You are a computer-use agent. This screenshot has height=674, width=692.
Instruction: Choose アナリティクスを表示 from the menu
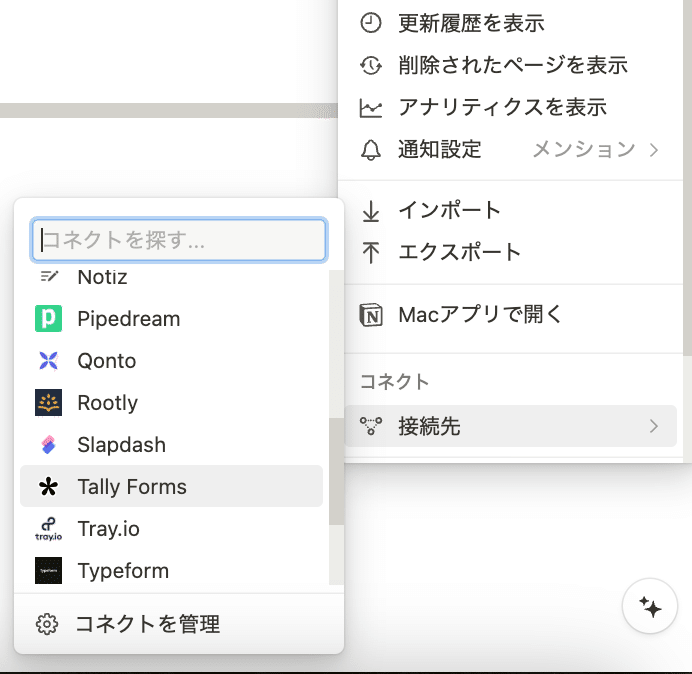coord(510,108)
